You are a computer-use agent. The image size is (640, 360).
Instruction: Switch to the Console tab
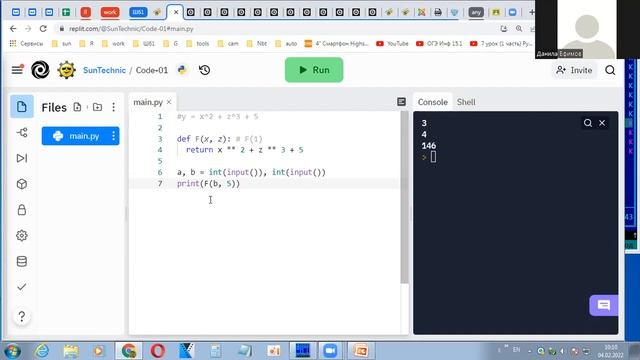433,102
